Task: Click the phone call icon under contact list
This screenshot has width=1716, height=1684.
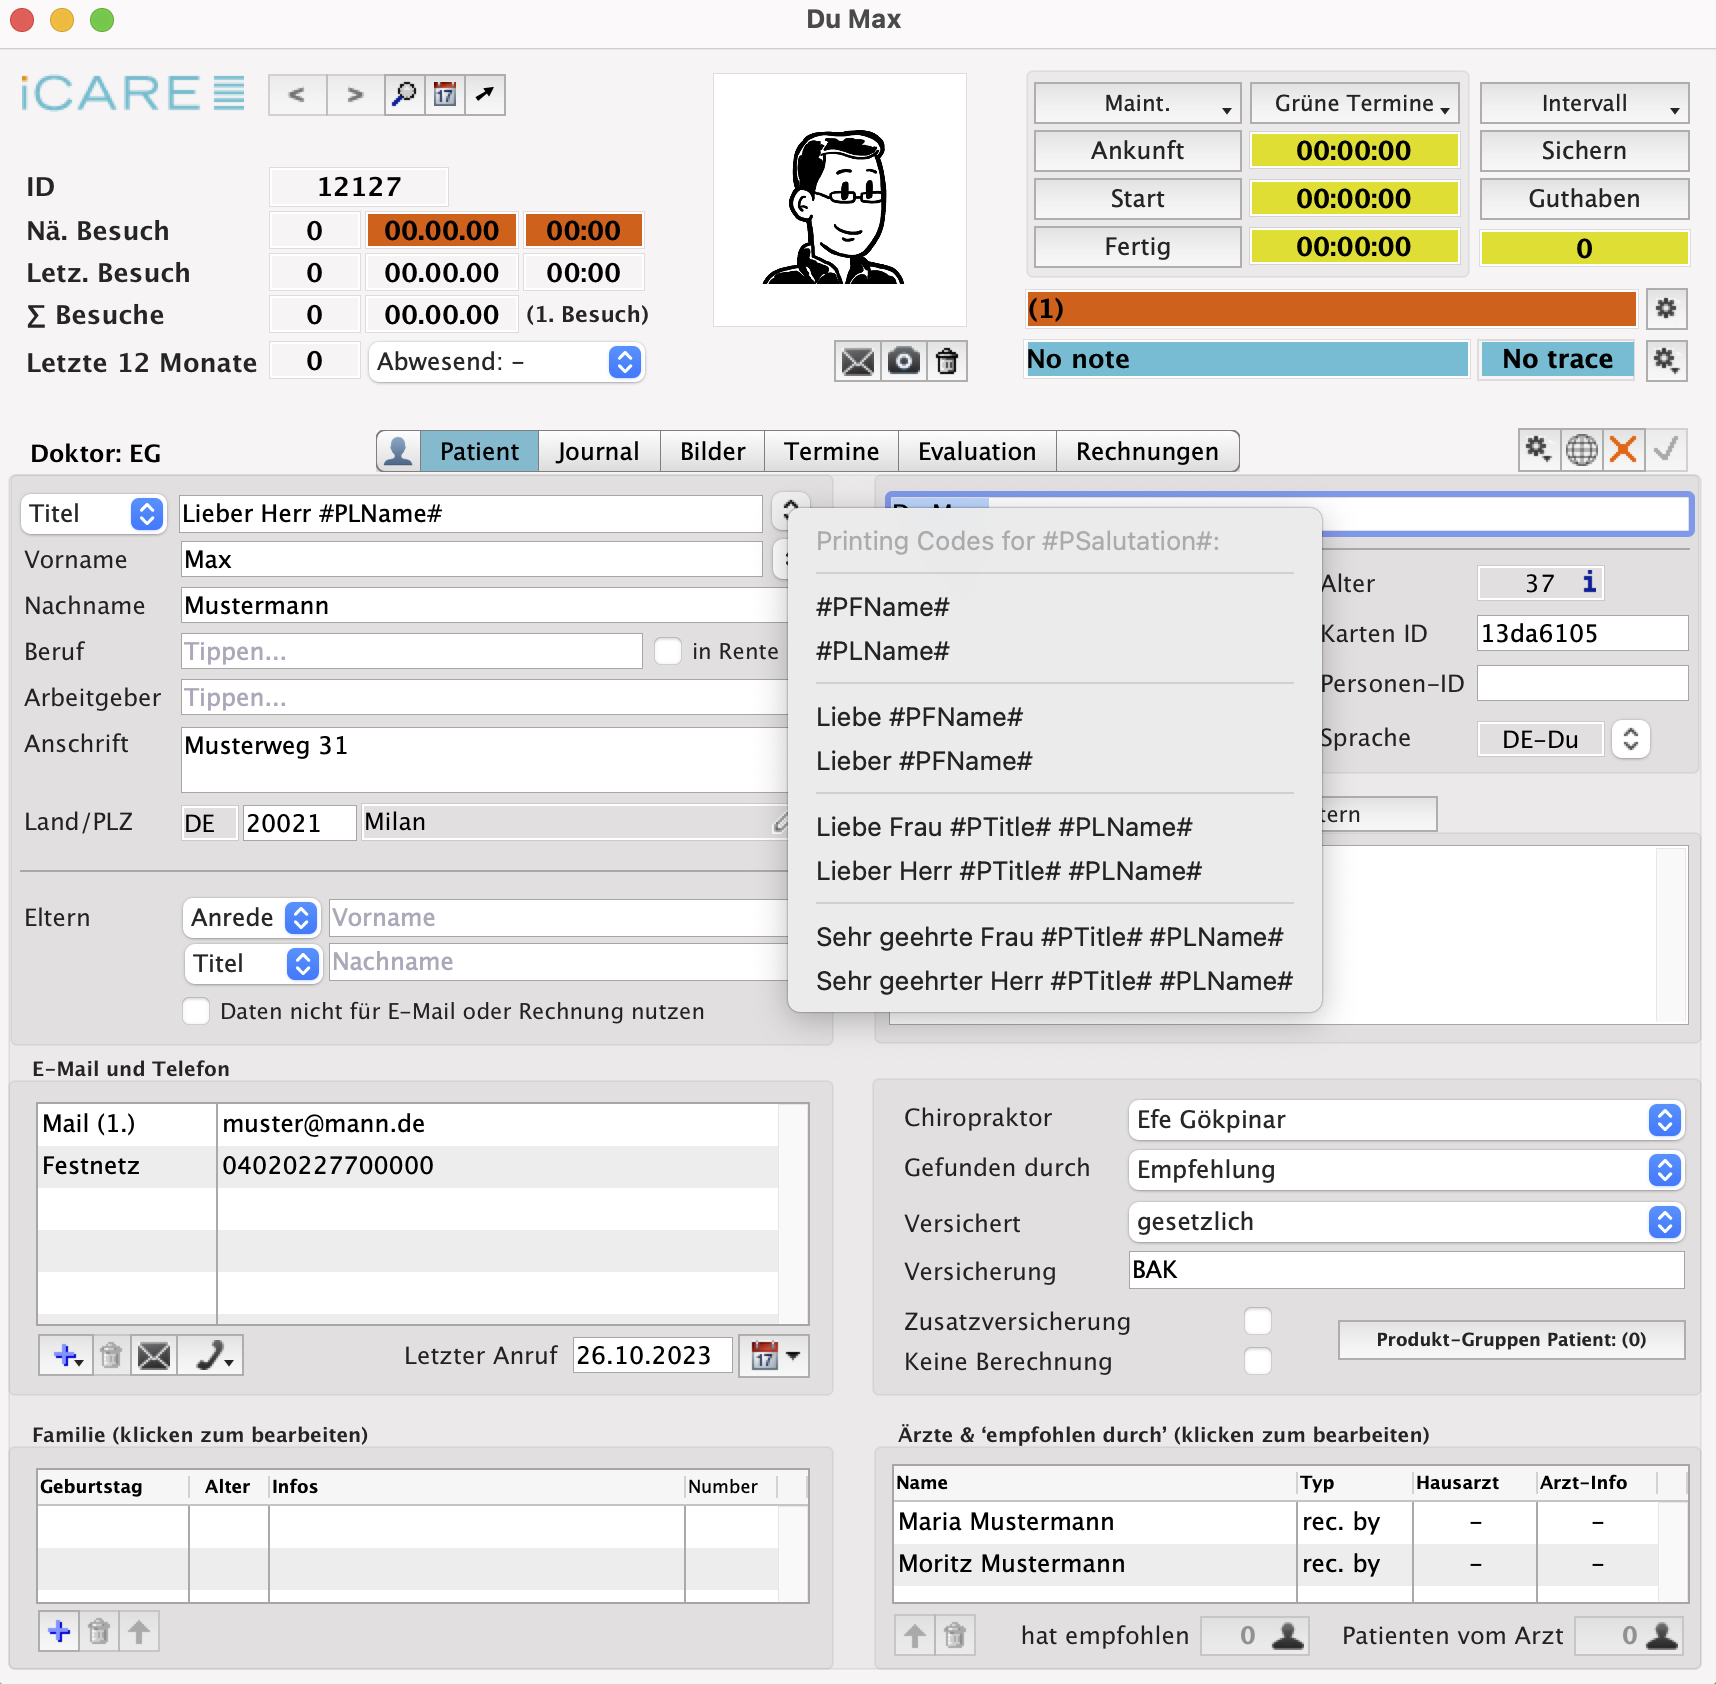Action: tap(211, 1356)
